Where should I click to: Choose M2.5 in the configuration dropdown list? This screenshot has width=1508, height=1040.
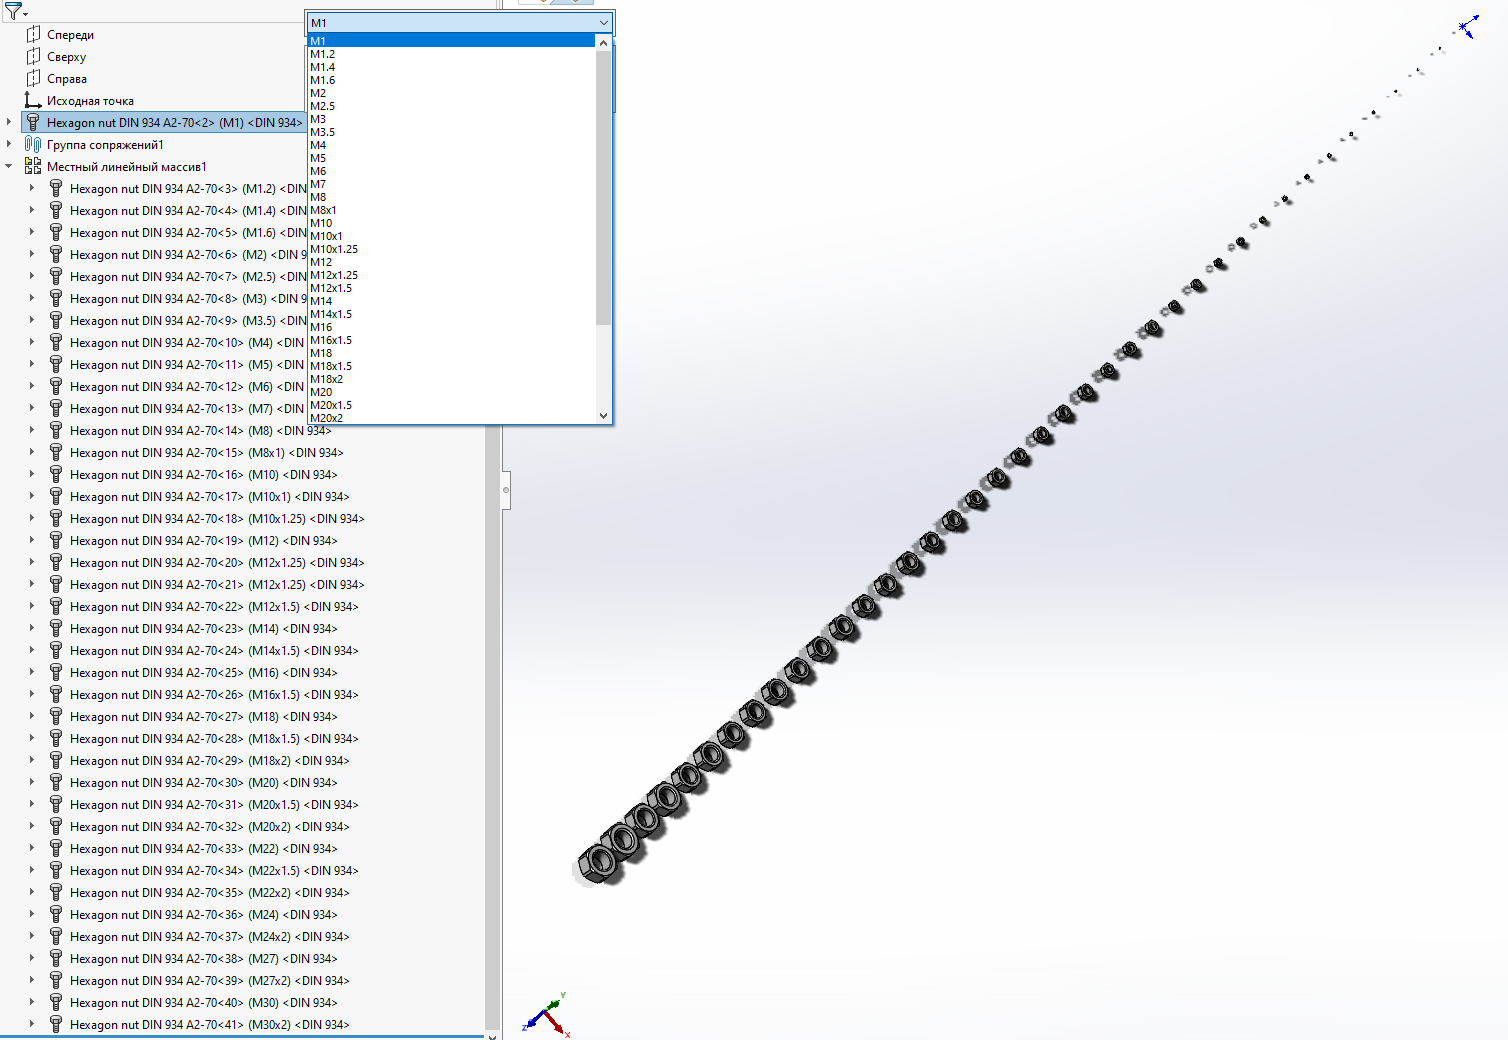point(452,106)
